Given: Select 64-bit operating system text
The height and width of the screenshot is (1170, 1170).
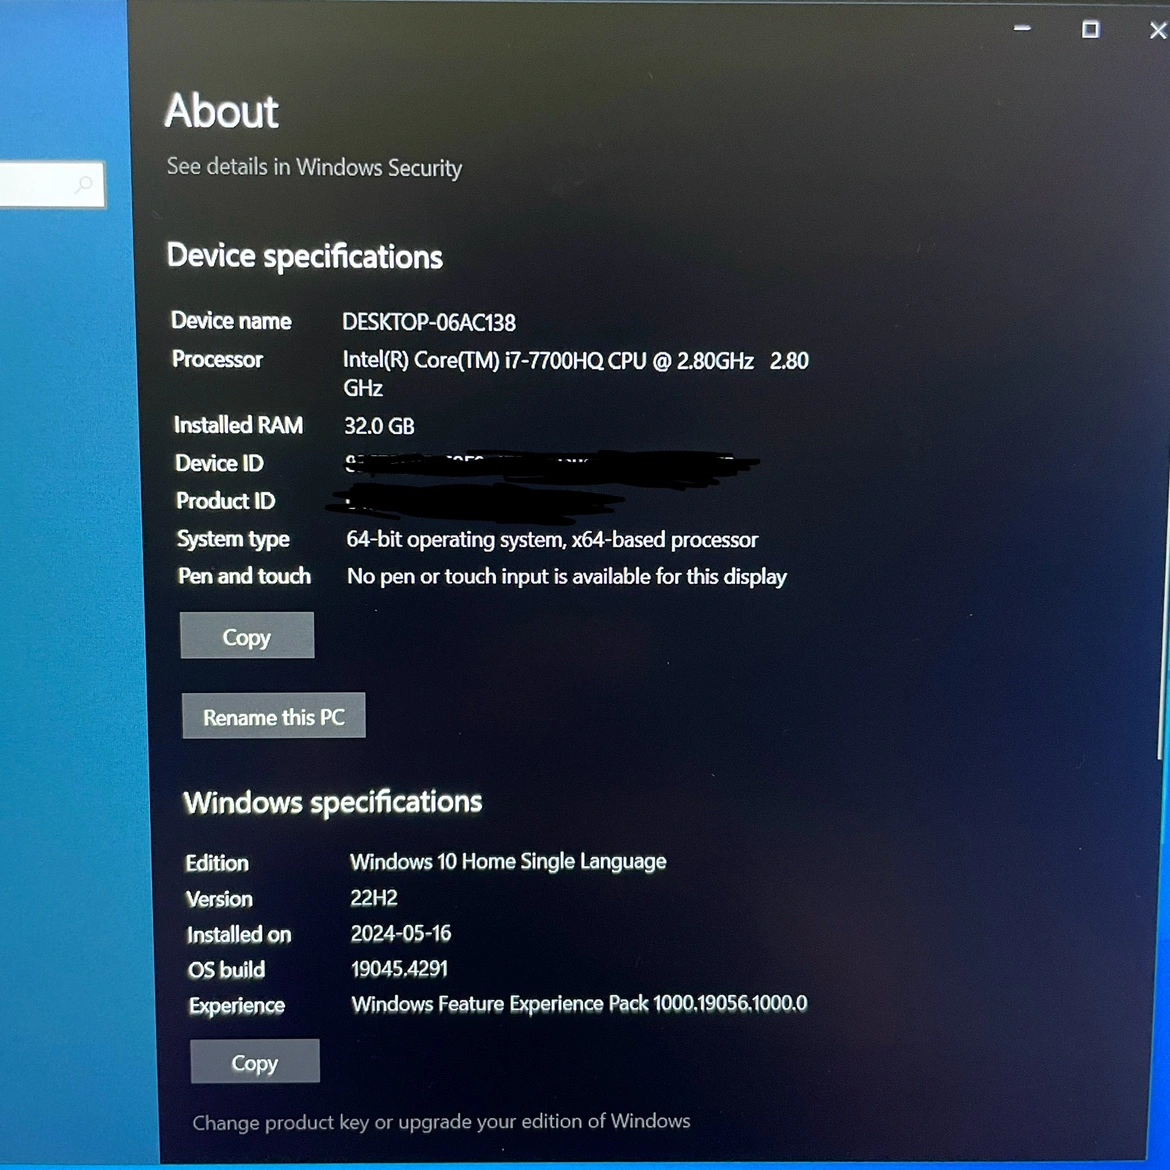Looking at the screenshot, I should click(x=552, y=539).
